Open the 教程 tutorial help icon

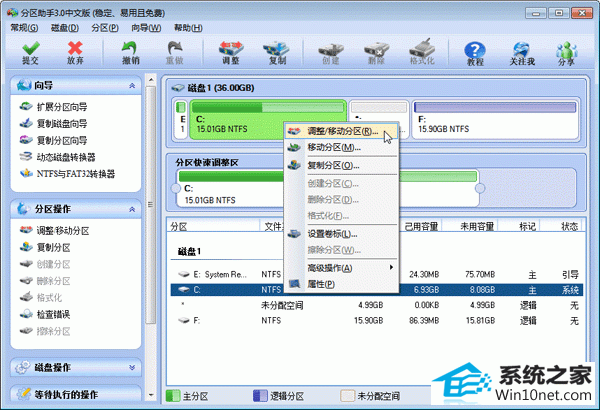(x=475, y=54)
